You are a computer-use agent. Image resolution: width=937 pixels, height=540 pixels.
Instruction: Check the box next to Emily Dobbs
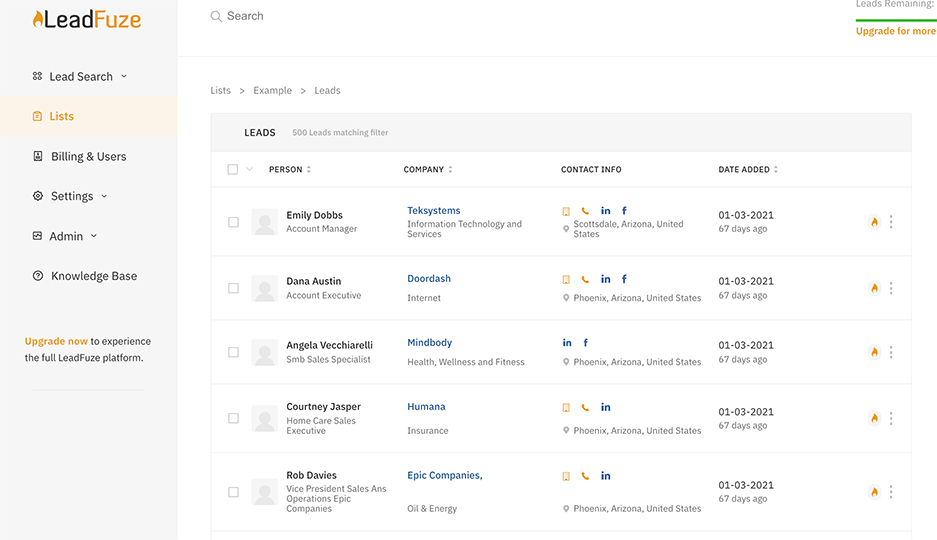point(233,222)
